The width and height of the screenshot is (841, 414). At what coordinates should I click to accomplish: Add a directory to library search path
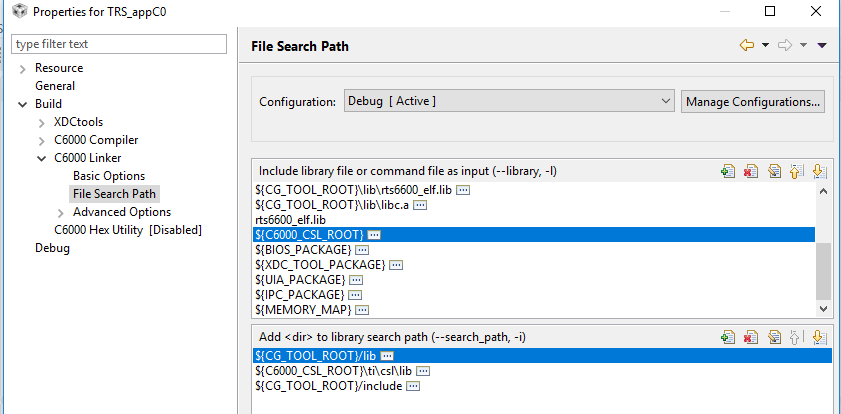click(x=728, y=337)
